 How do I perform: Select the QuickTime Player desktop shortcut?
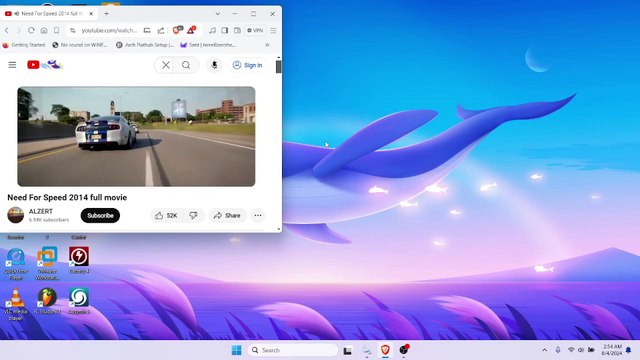coord(16,263)
